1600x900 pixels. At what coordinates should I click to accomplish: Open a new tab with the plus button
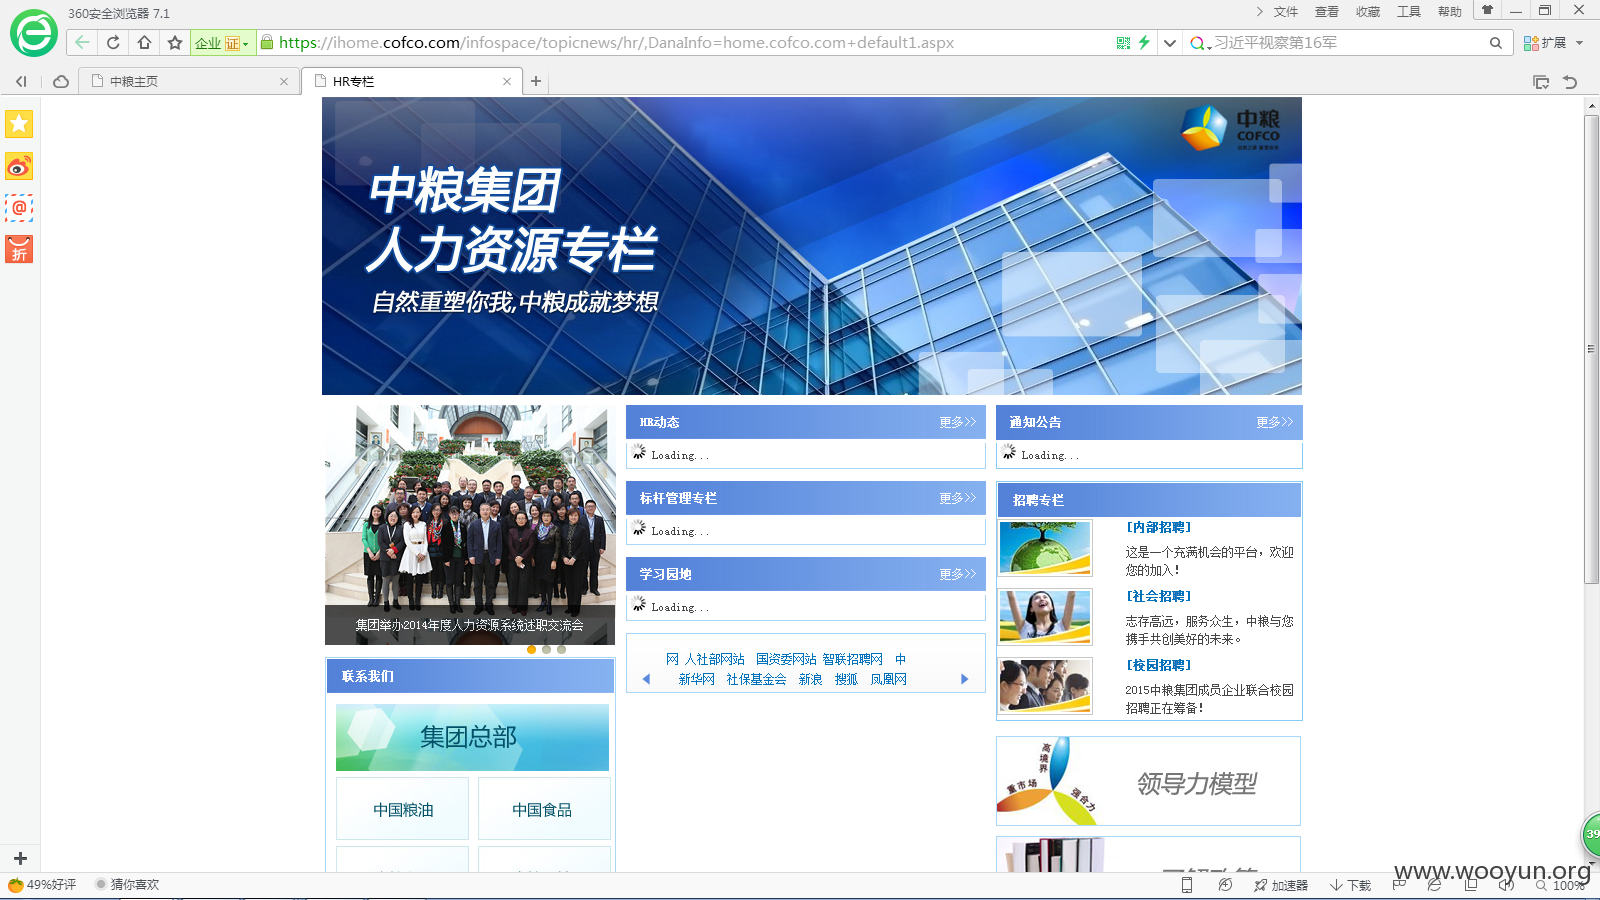click(536, 81)
